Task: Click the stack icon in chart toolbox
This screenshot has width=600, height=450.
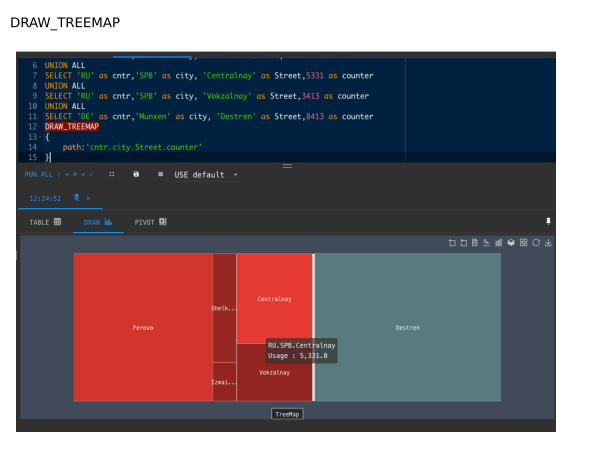Action: tap(511, 243)
